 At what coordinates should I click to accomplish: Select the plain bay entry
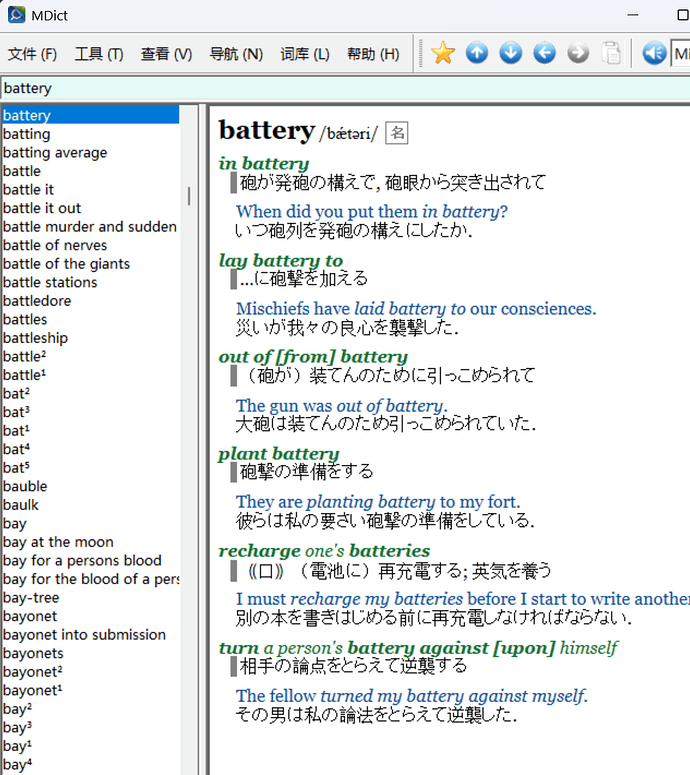(x=14, y=523)
